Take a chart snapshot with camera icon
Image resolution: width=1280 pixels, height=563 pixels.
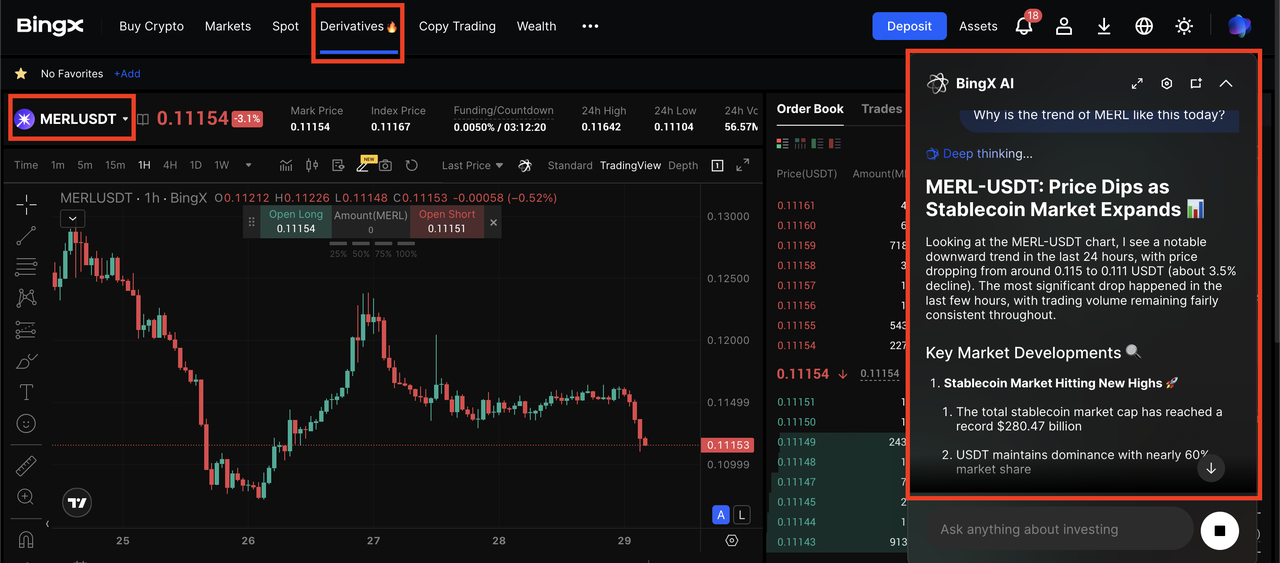click(x=385, y=165)
